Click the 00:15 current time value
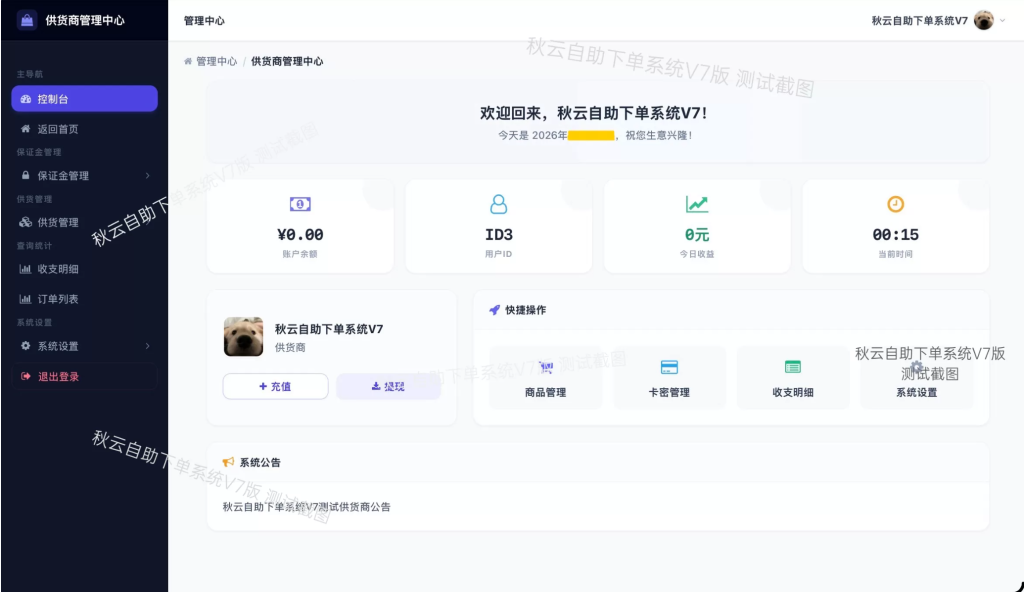This screenshot has width=1024, height=592. coord(895,235)
